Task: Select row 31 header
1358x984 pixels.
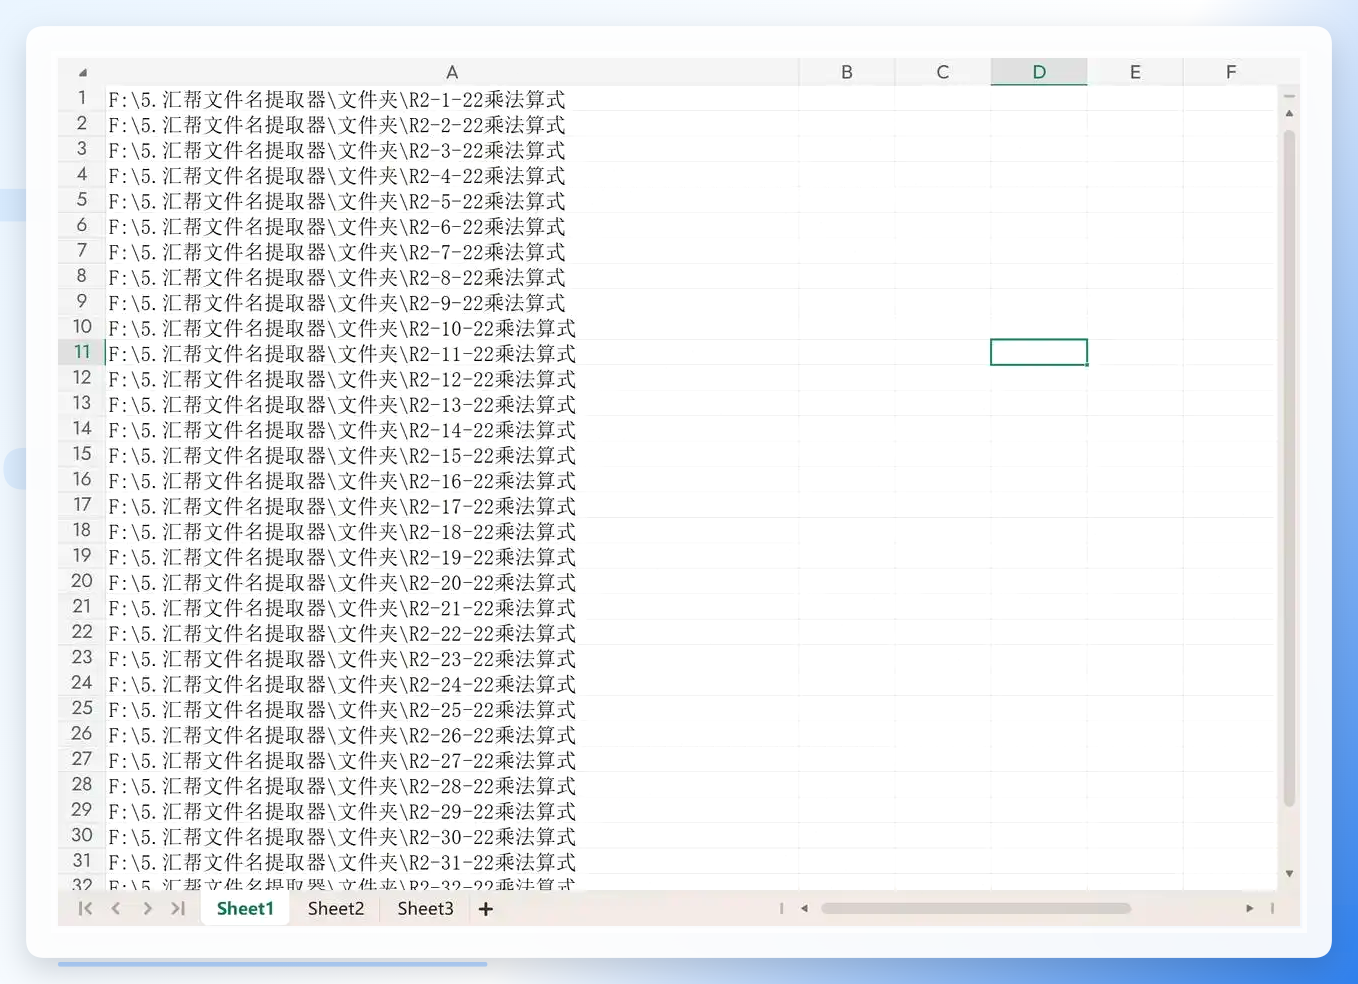Action: coord(82,861)
